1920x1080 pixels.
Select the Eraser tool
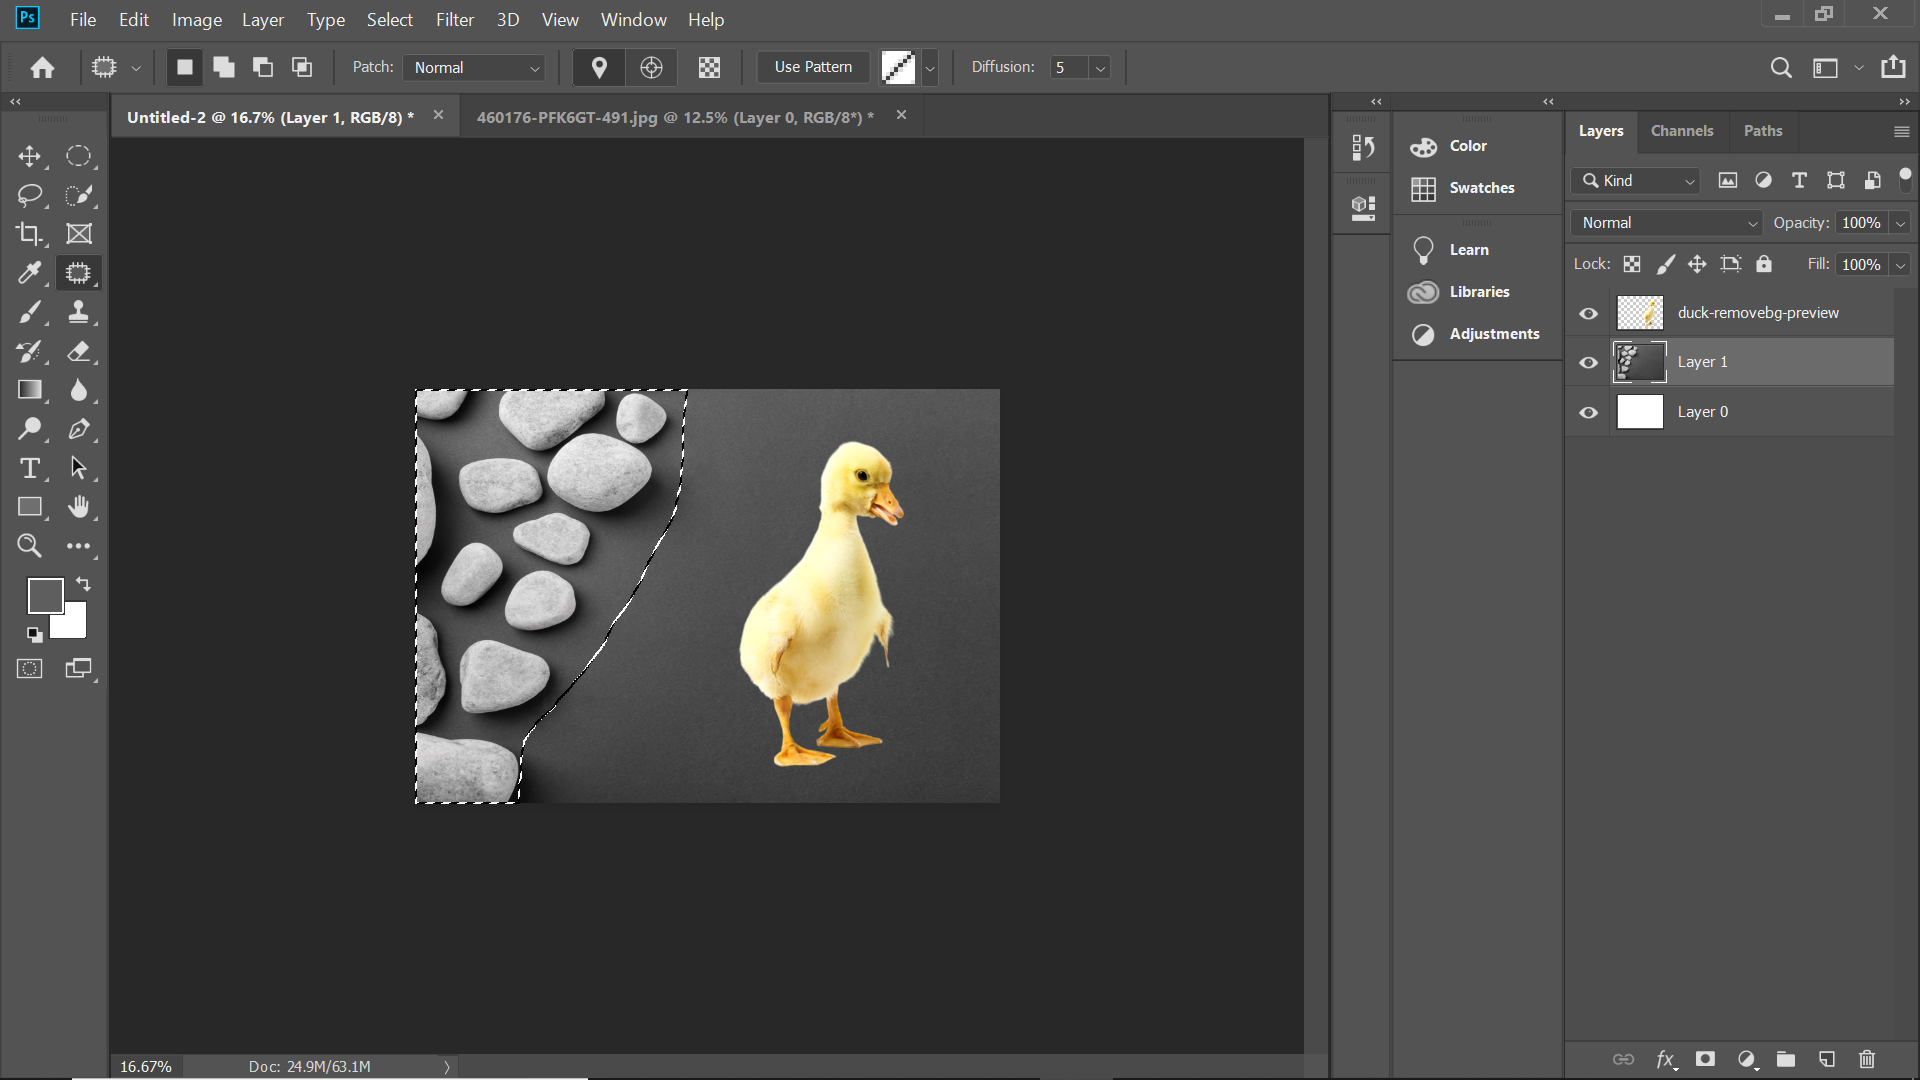pos(79,351)
